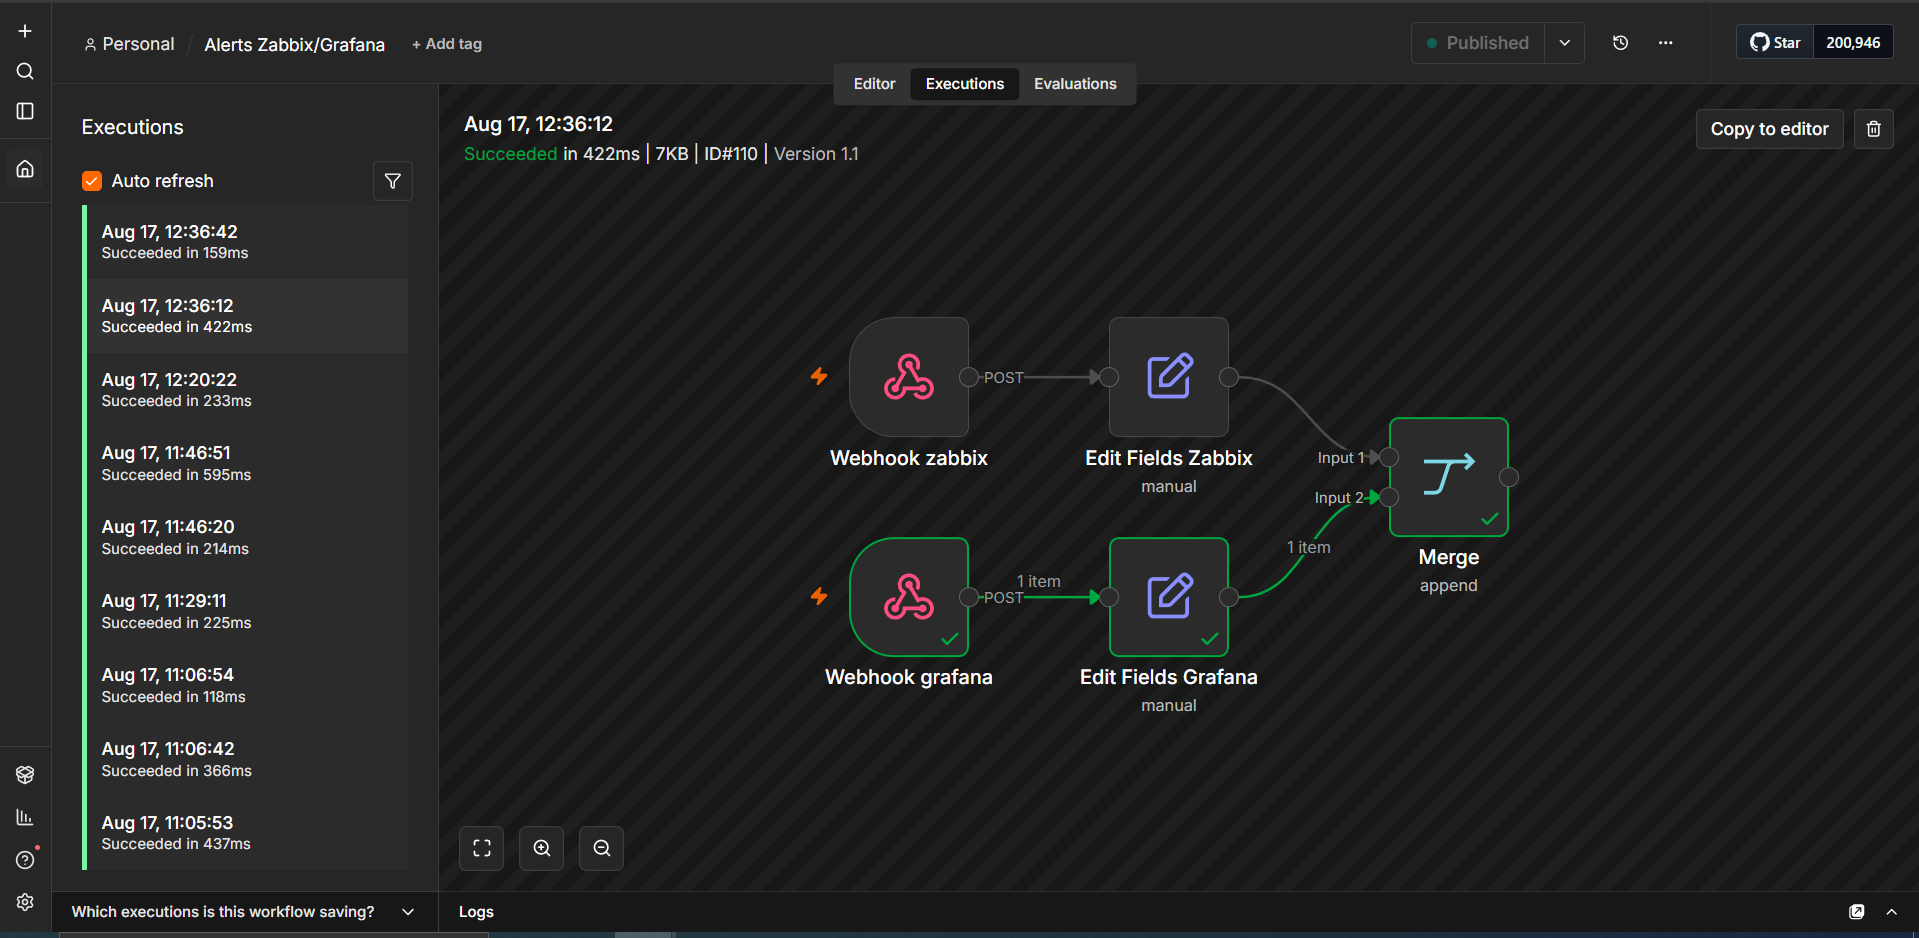1919x938 pixels.
Task: Uncheck the Auto refresh checkbox
Action: (92, 181)
